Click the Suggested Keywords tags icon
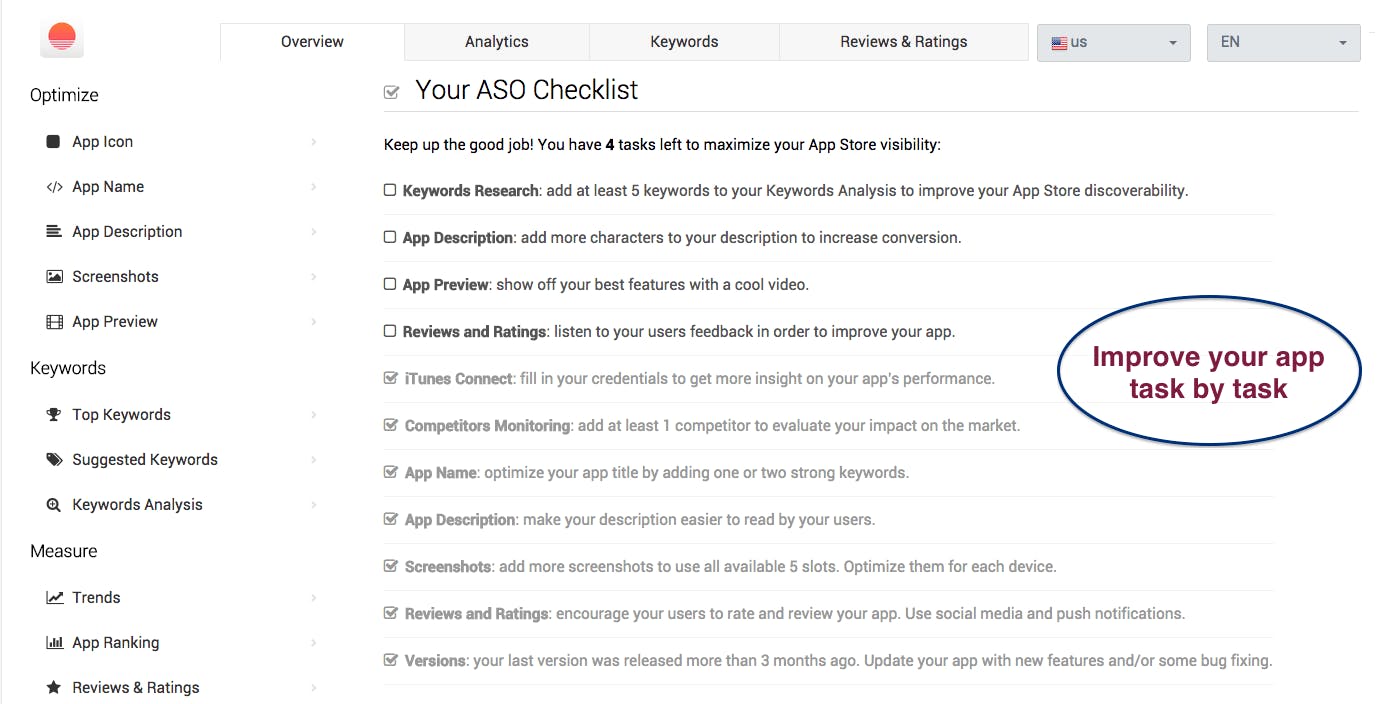Viewport: 1382px width, 704px height. tap(54, 460)
